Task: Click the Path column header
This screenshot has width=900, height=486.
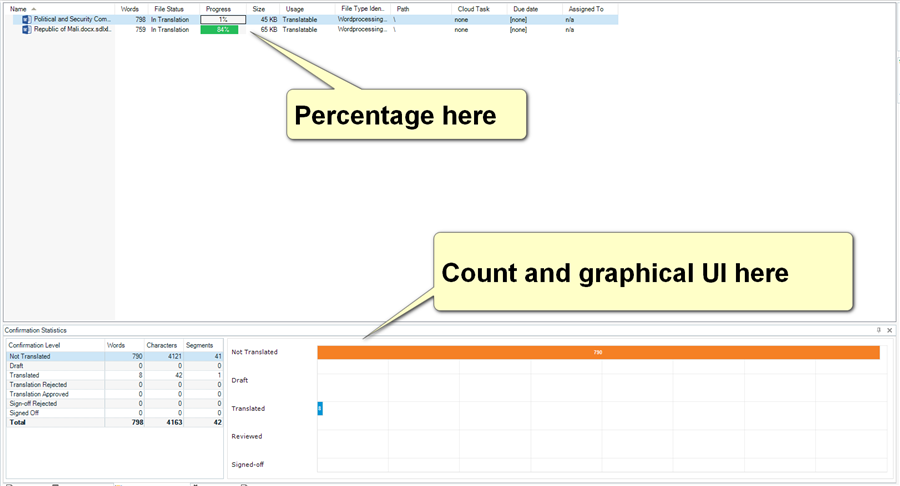Action: point(403,9)
